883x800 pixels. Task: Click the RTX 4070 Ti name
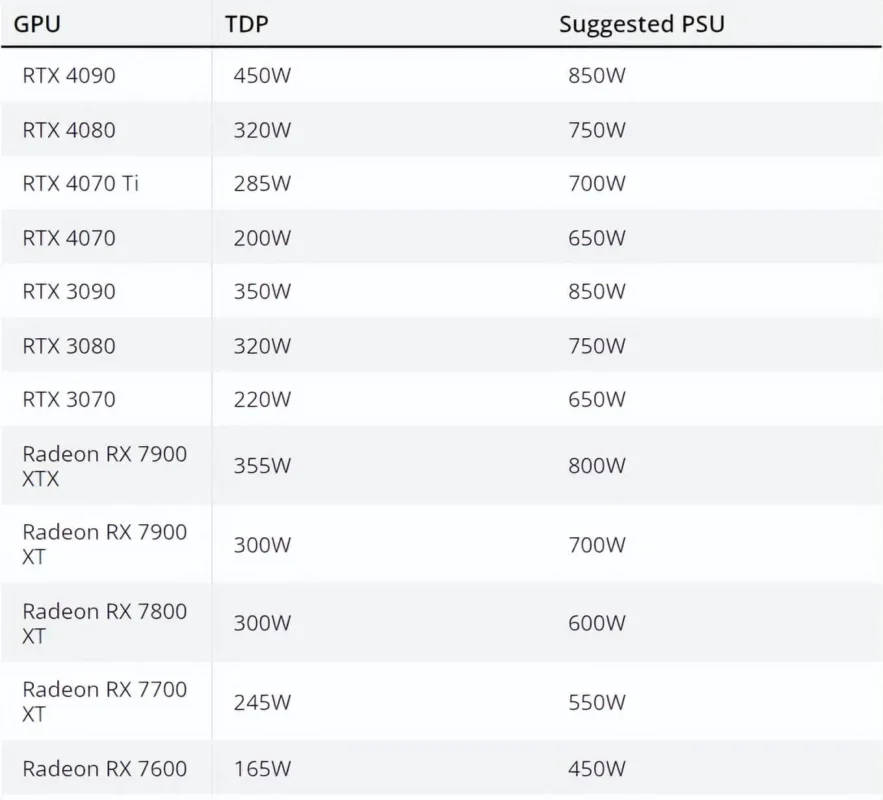[81, 184]
